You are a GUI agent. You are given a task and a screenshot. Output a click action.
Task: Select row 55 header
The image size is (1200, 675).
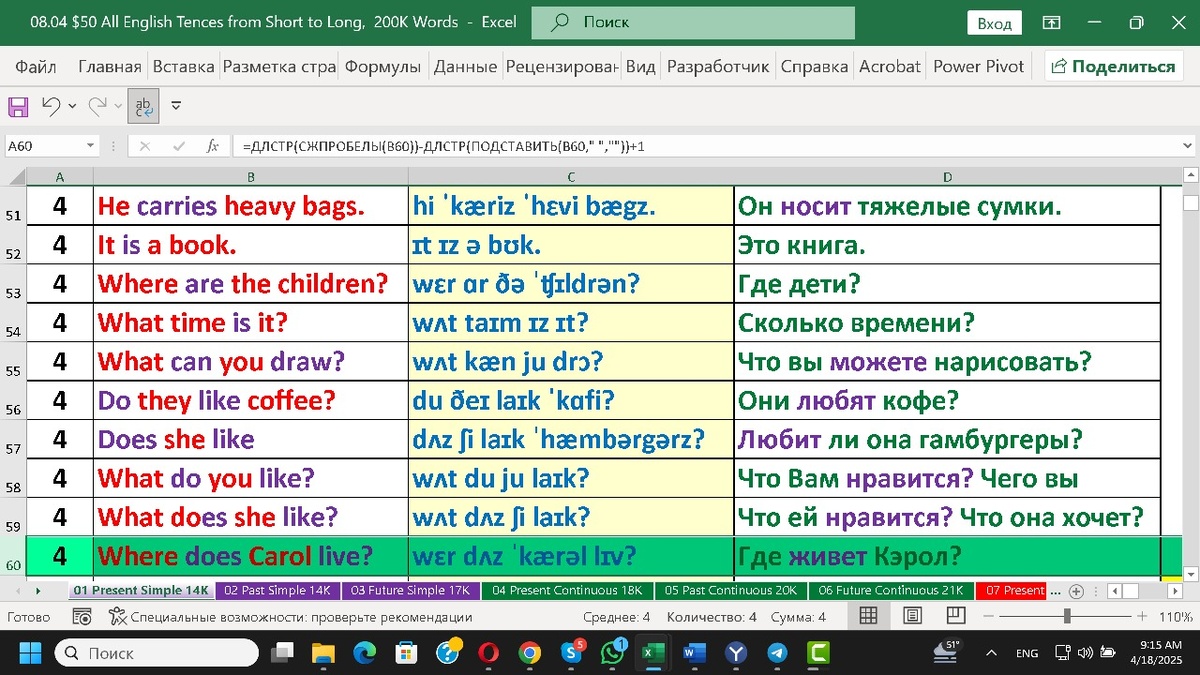(x=13, y=362)
